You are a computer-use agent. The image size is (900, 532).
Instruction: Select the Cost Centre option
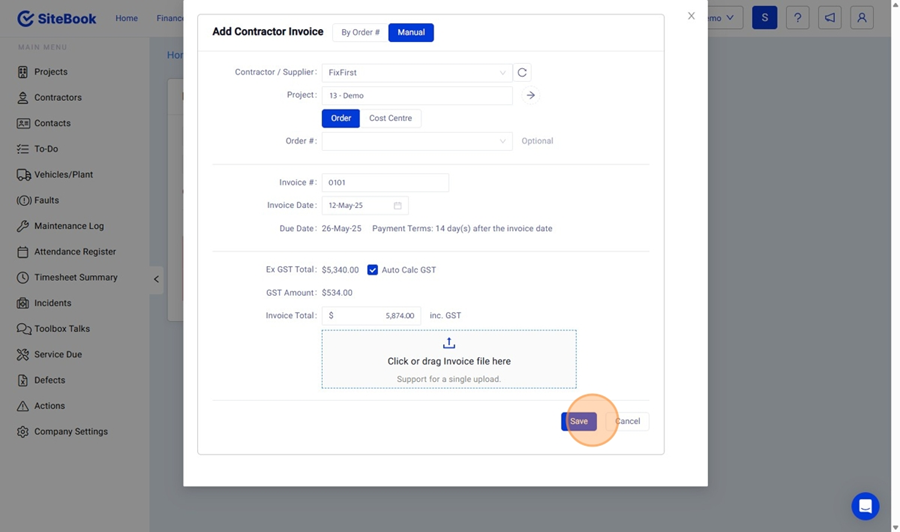[x=390, y=118]
